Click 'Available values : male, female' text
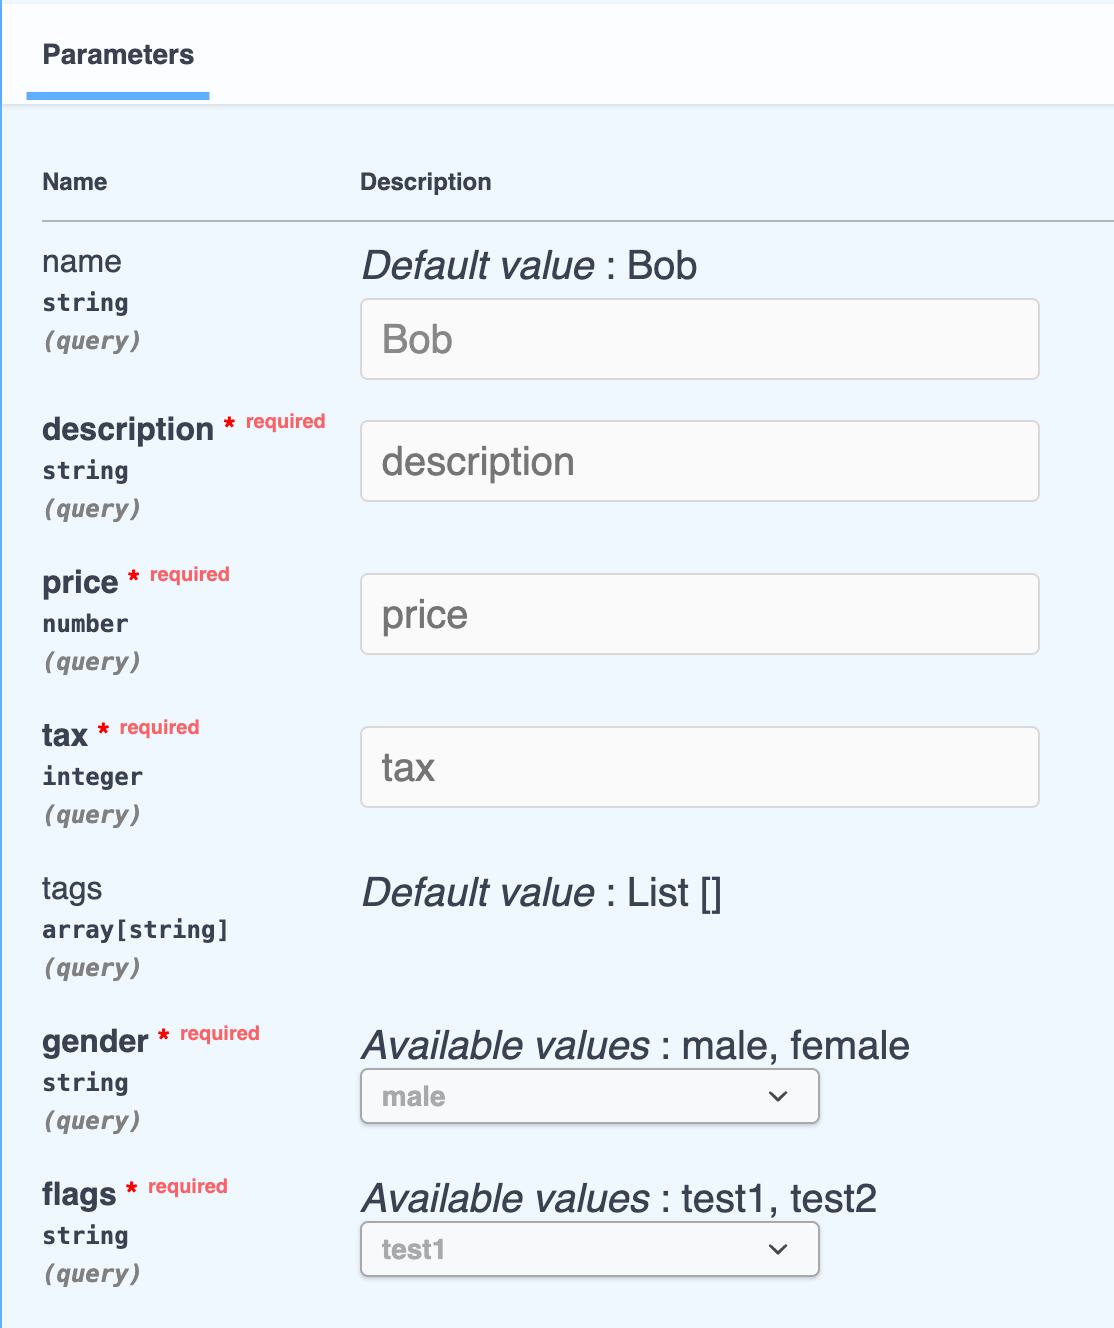This screenshot has height=1328, width=1114. (635, 1046)
